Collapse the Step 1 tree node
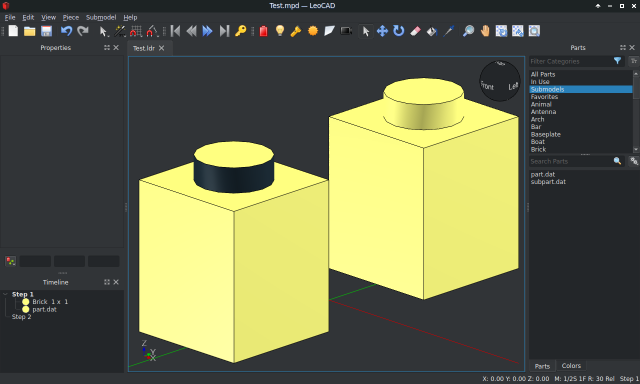Viewport: 640px width, 384px height. (x=5, y=294)
